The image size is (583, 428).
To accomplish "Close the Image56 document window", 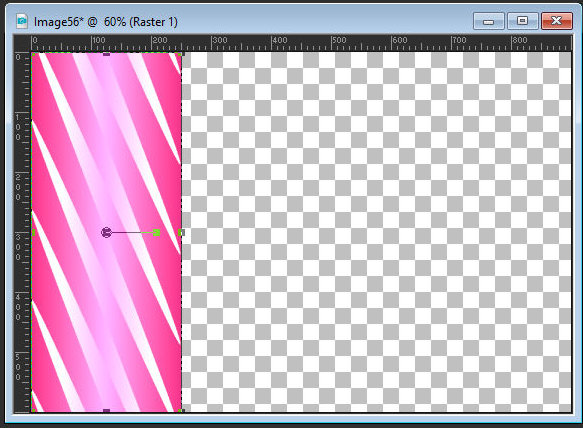I will pyautogui.click(x=557, y=21).
